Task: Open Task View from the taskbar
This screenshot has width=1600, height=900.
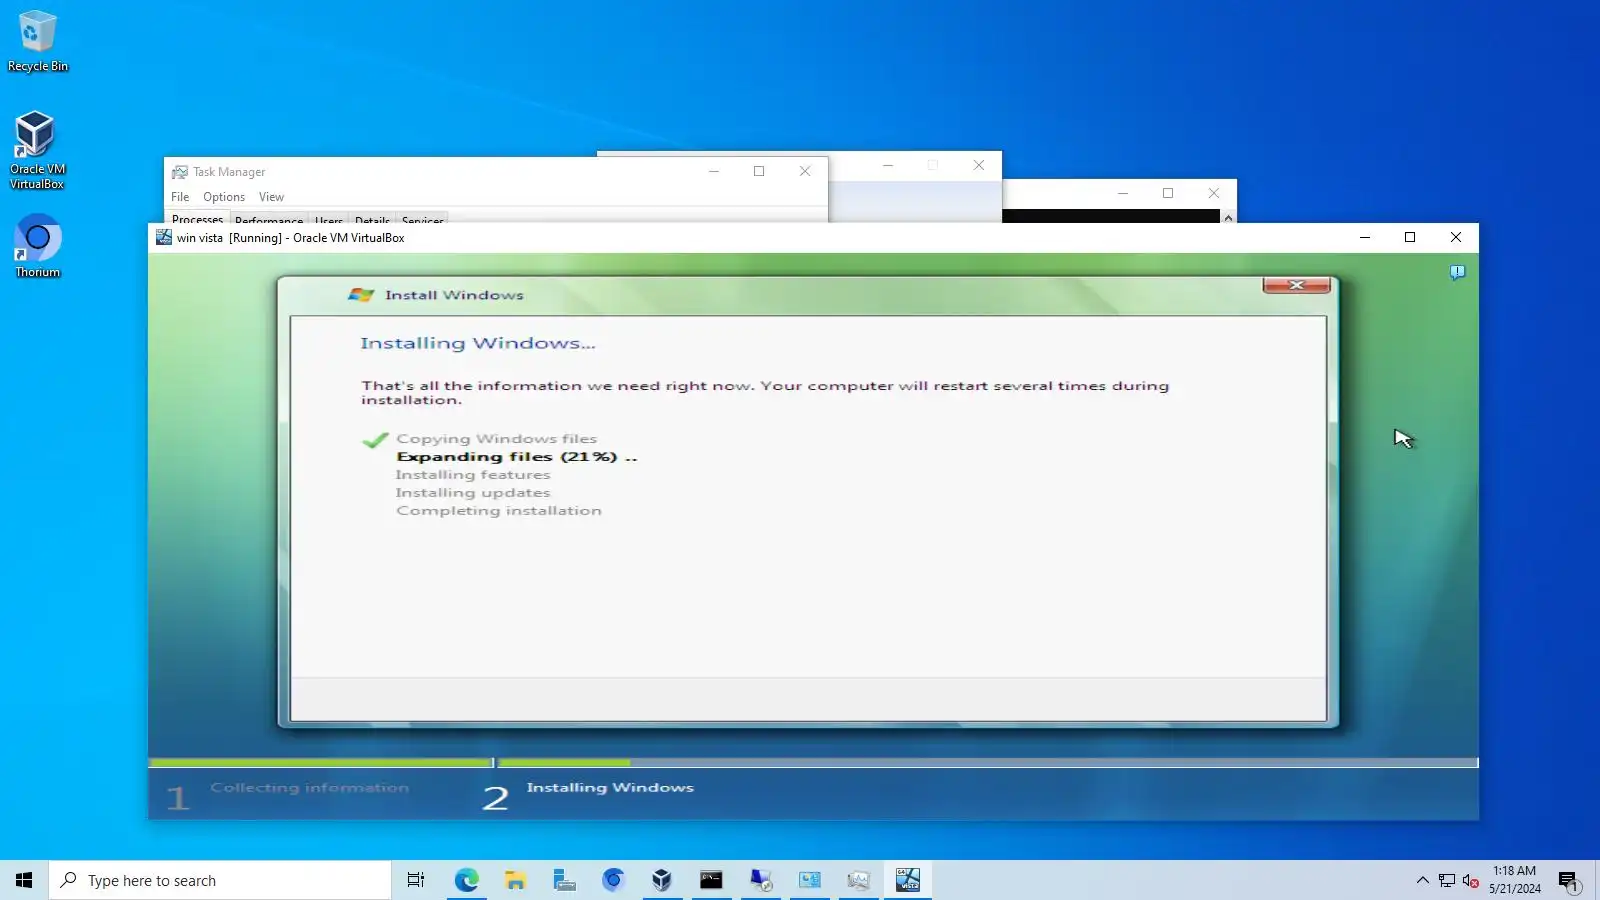Action: tap(416, 880)
